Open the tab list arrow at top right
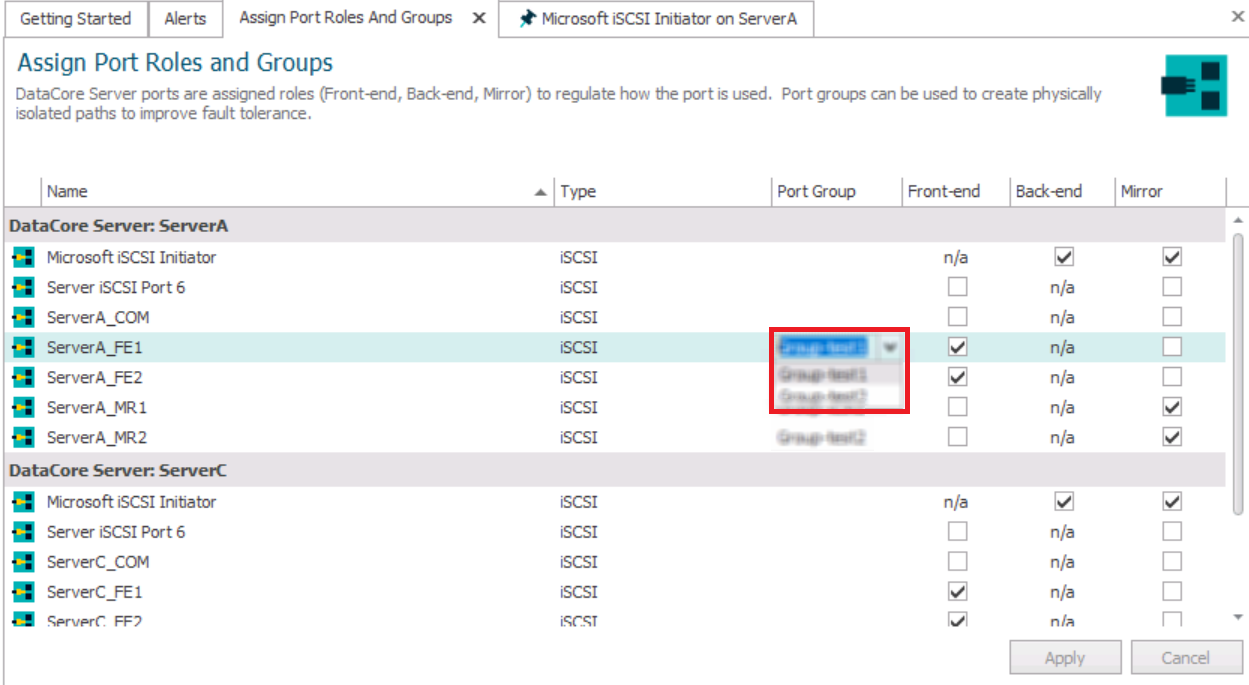Viewport: 1249px width, 685px height. pyautogui.click(x=1238, y=17)
